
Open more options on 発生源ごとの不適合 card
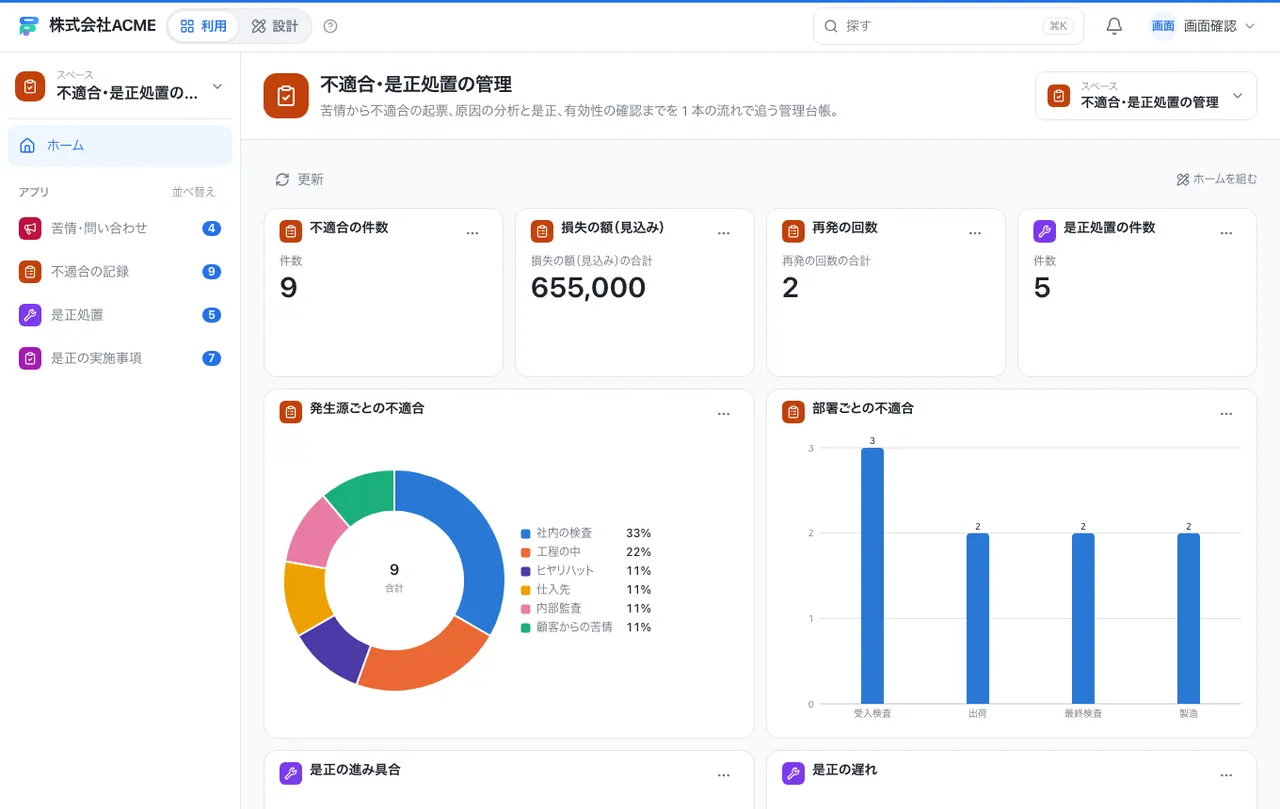pyautogui.click(x=724, y=414)
